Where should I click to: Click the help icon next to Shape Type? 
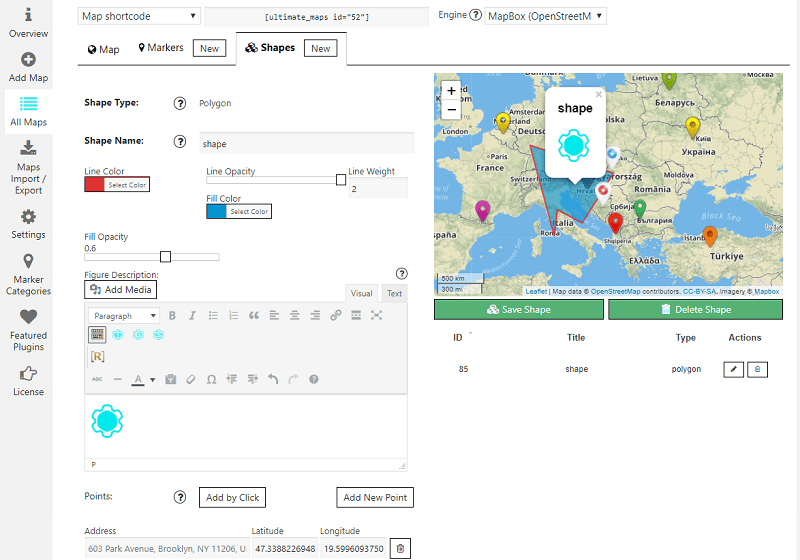[180, 103]
